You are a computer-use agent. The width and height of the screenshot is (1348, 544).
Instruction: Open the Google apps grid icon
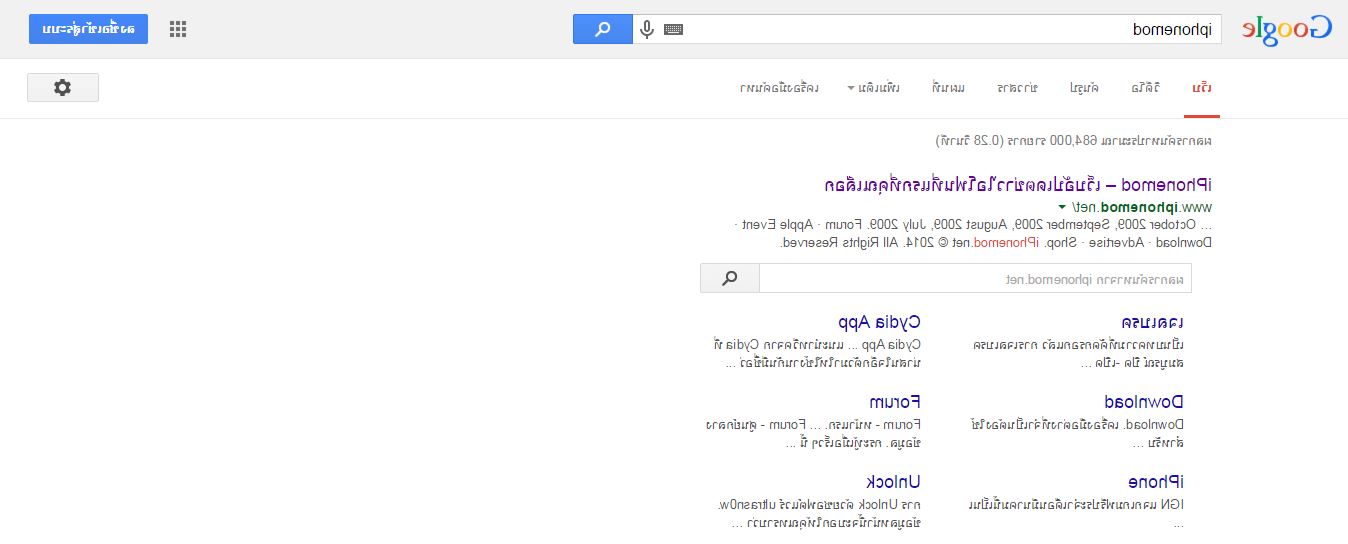178,29
